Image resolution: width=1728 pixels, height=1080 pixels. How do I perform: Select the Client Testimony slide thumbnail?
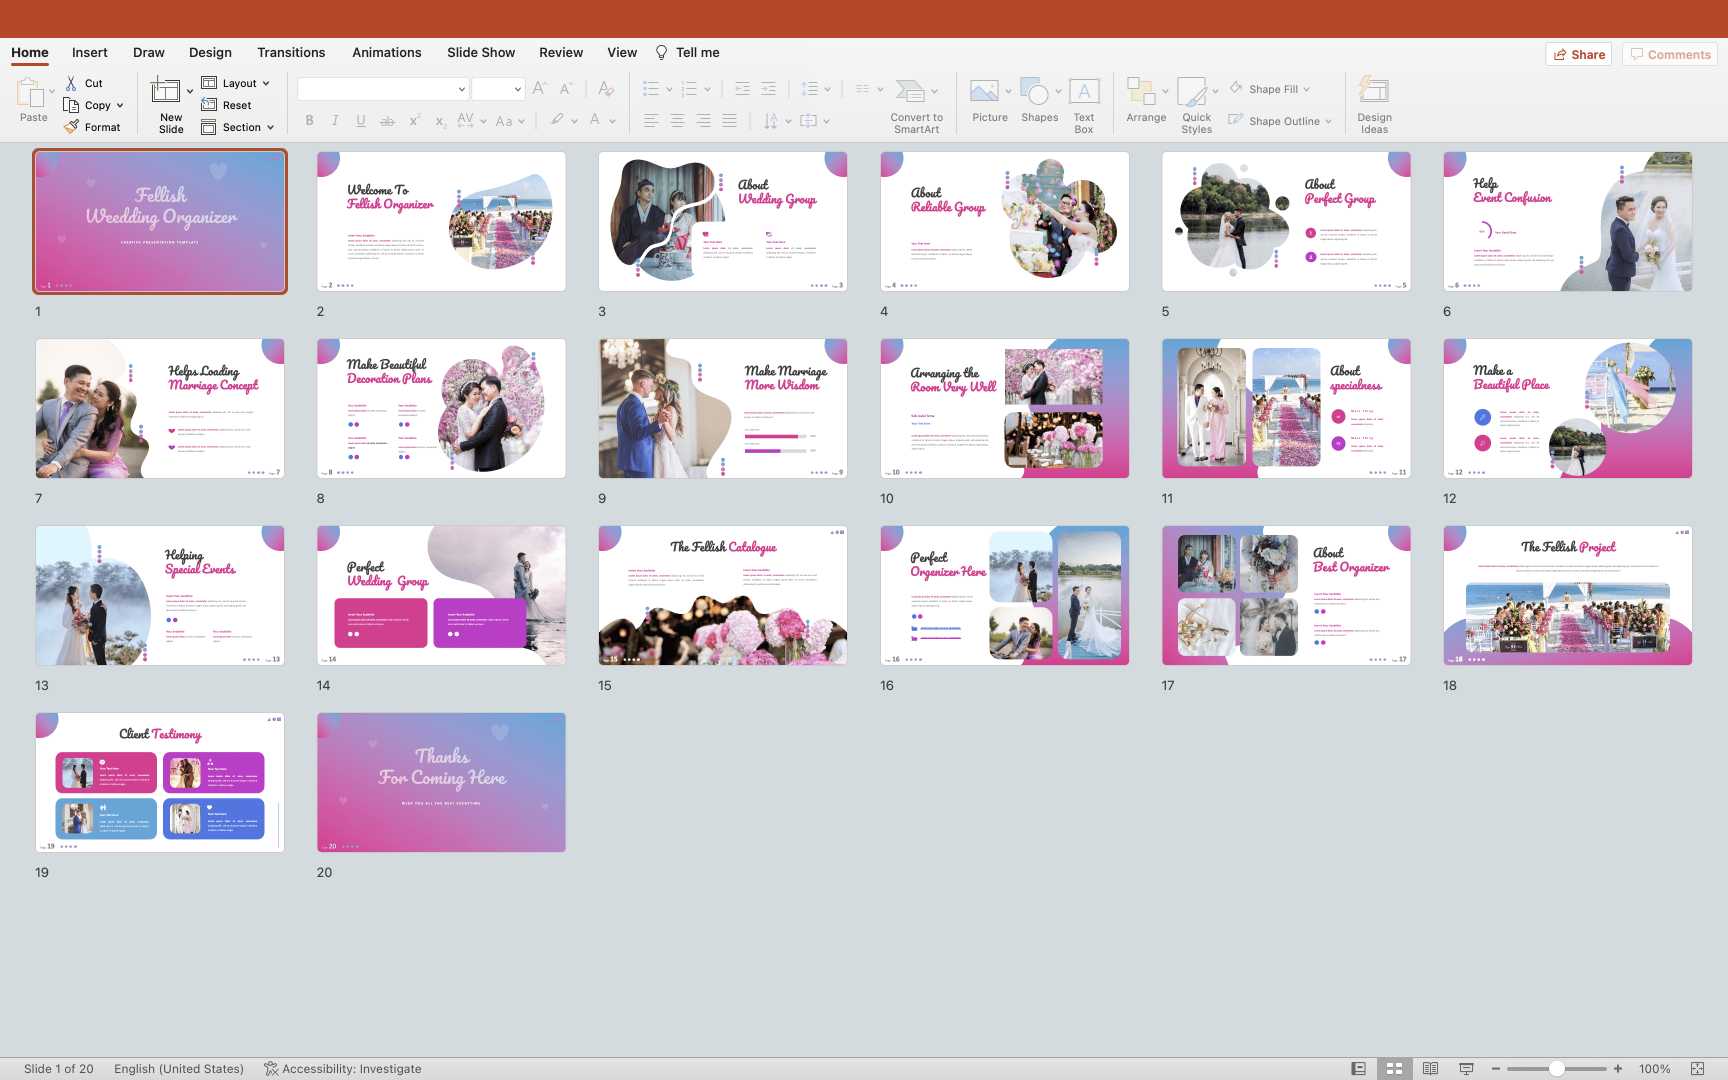point(160,782)
